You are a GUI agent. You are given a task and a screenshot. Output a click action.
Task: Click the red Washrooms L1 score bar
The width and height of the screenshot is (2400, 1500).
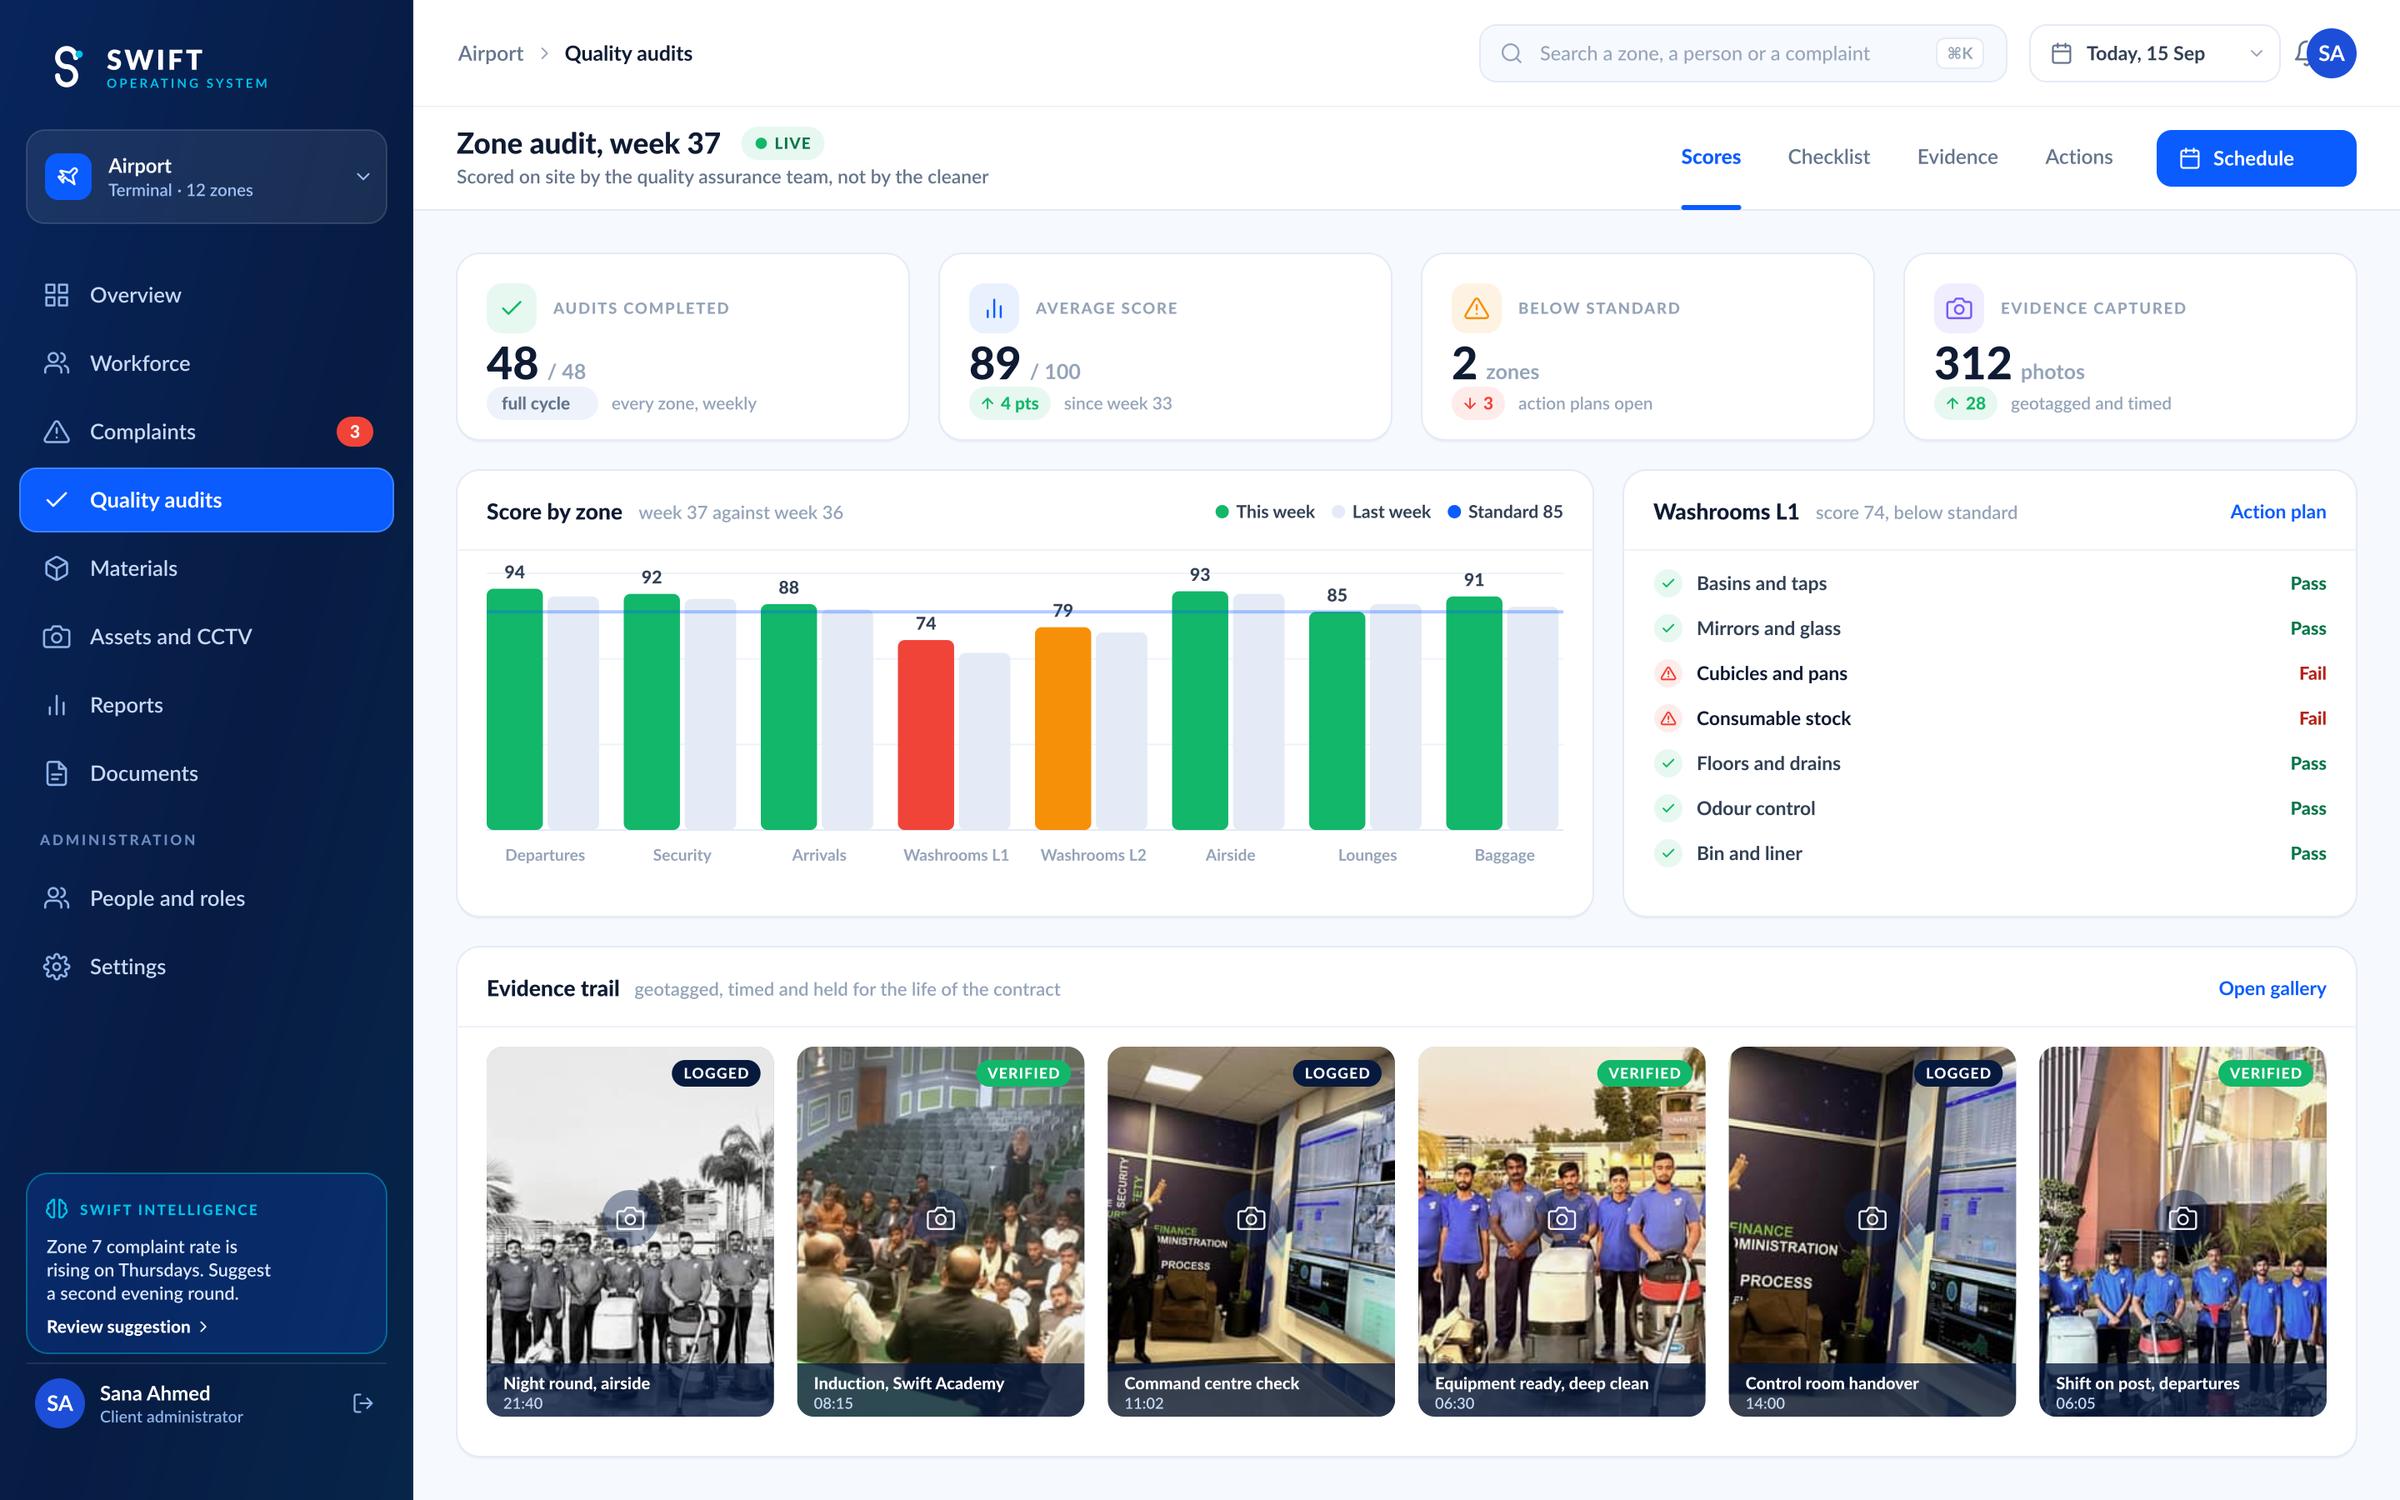[925, 734]
